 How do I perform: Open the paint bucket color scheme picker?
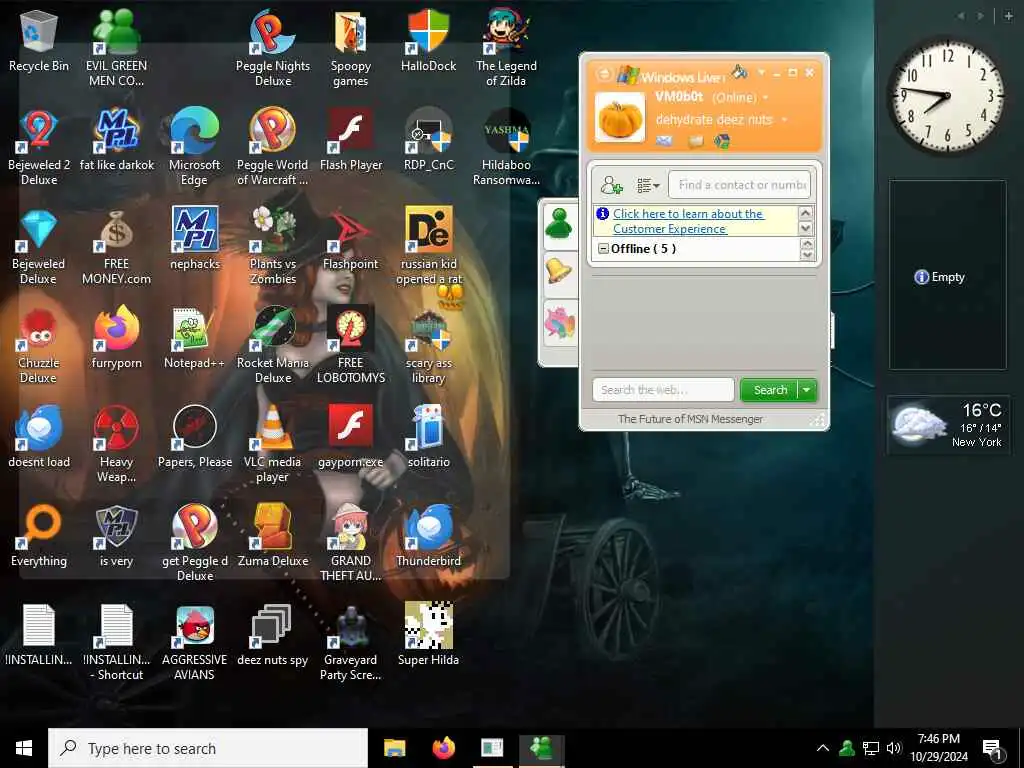pos(739,71)
